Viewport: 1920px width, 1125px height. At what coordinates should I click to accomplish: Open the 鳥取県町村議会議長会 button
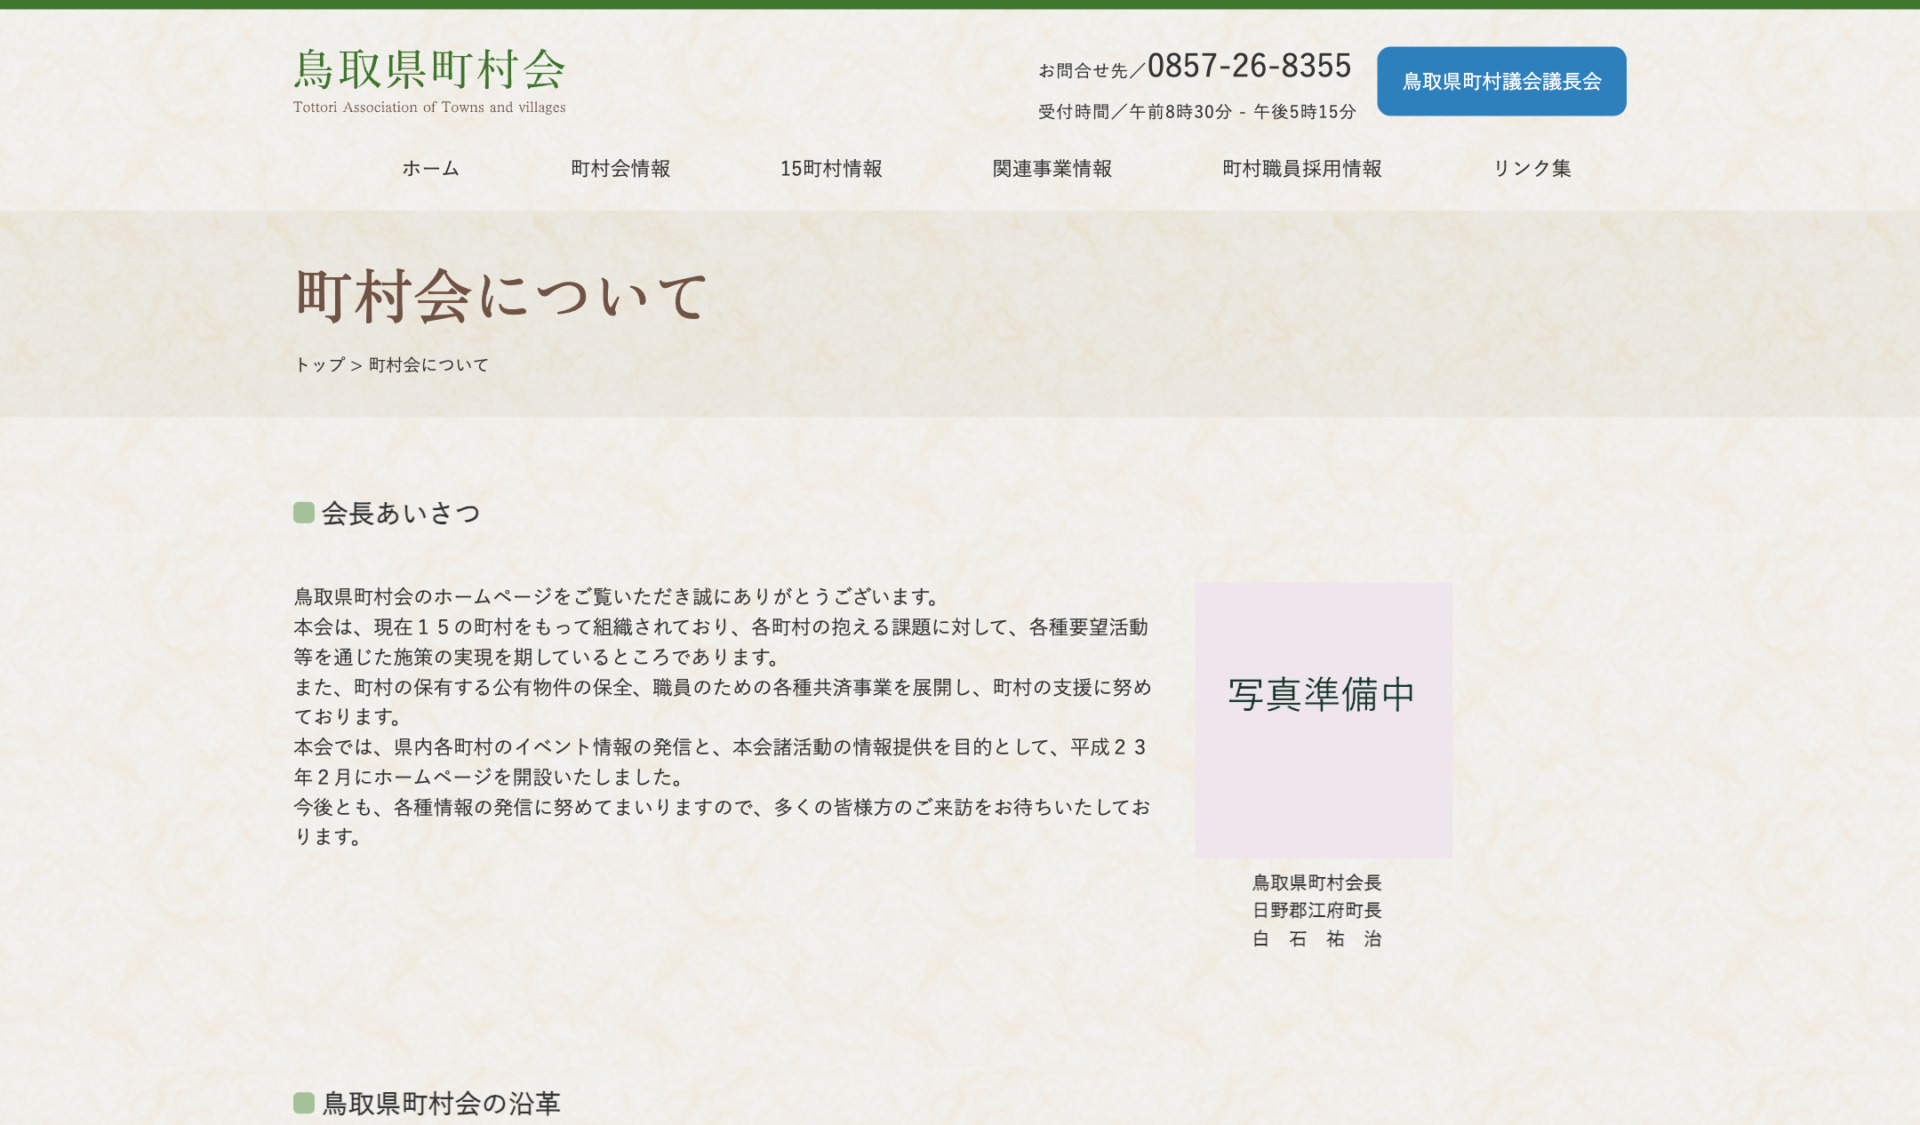1501,81
